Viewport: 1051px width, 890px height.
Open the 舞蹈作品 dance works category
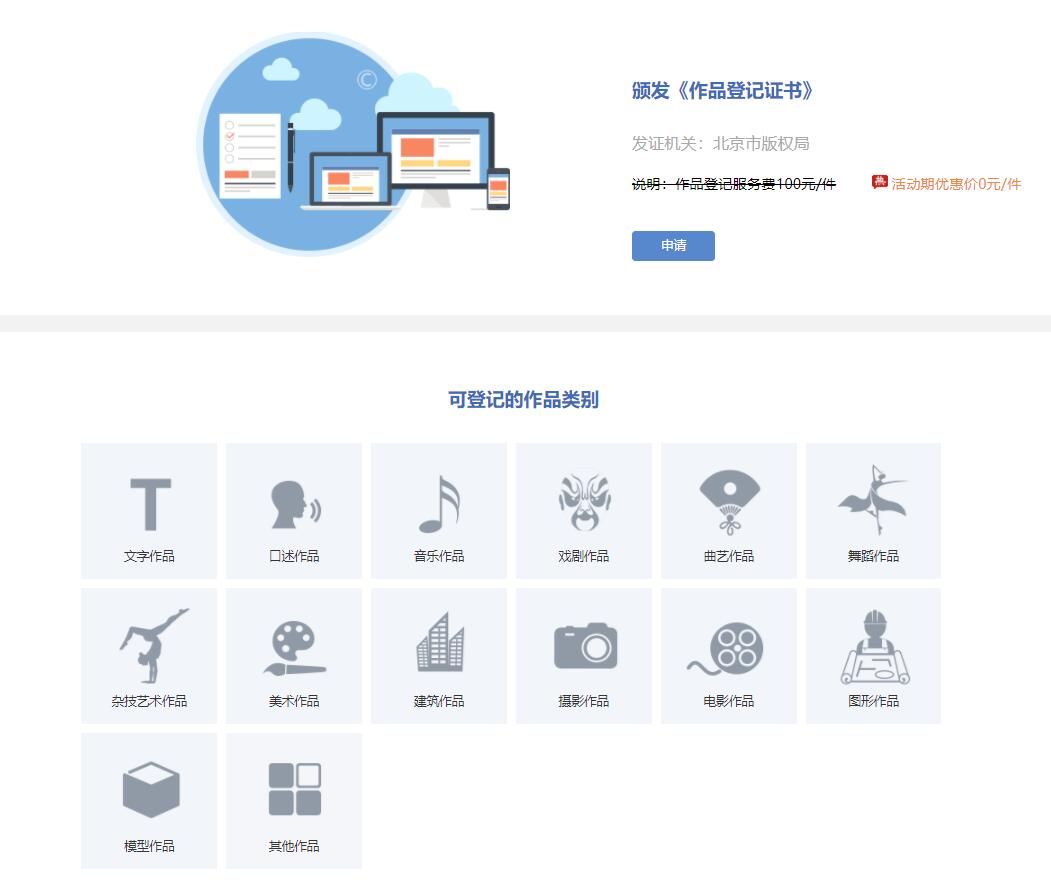873,510
